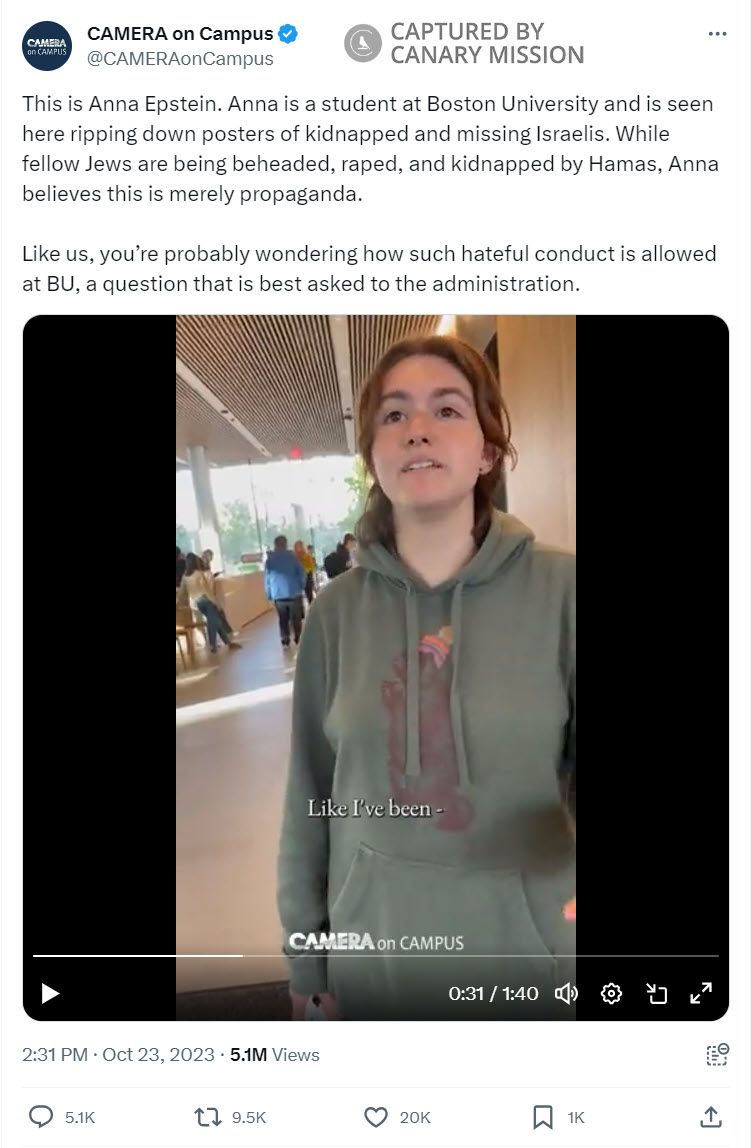
Task: Repost this tweet
Action: point(208,1117)
